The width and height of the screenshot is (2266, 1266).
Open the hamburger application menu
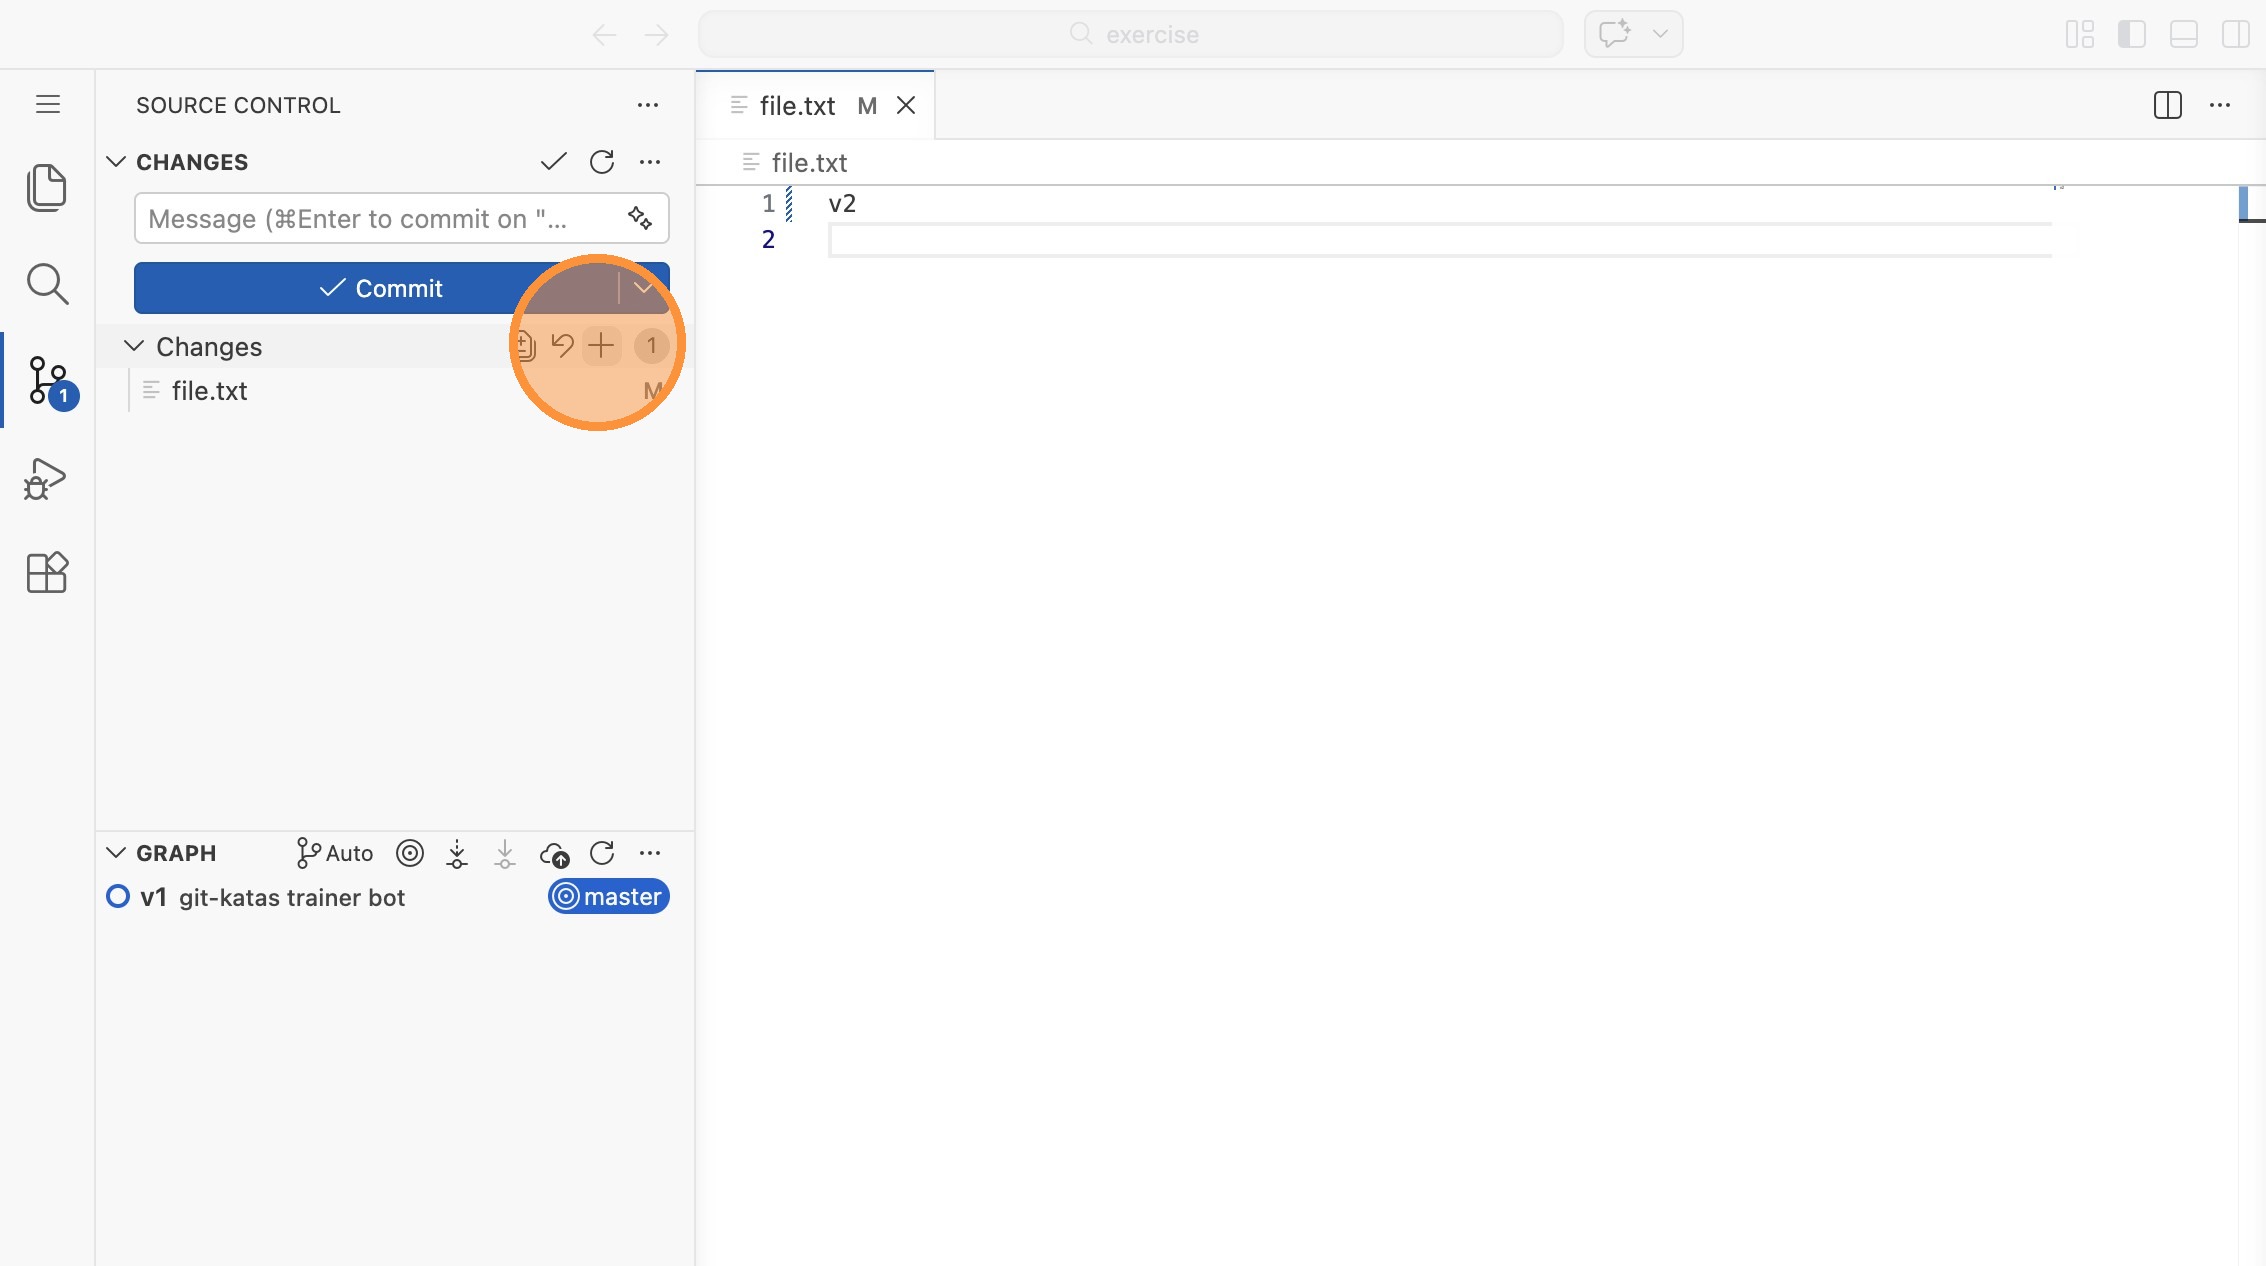click(x=48, y=104)
